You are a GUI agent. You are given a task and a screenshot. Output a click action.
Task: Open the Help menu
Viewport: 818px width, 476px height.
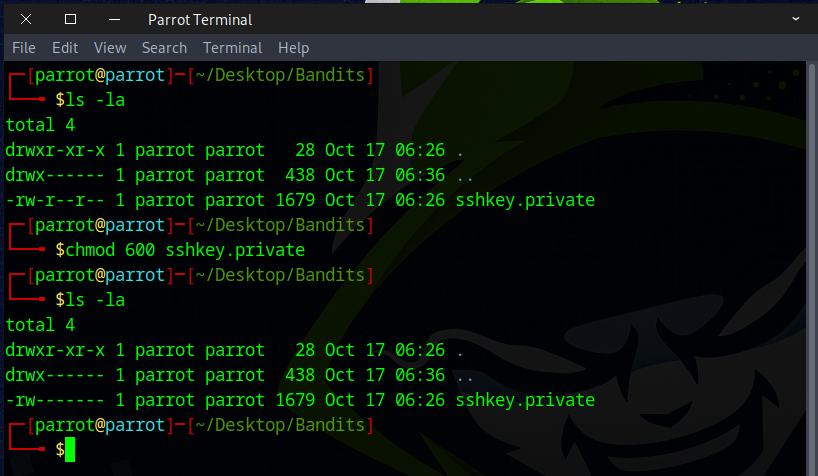point(293,47)
